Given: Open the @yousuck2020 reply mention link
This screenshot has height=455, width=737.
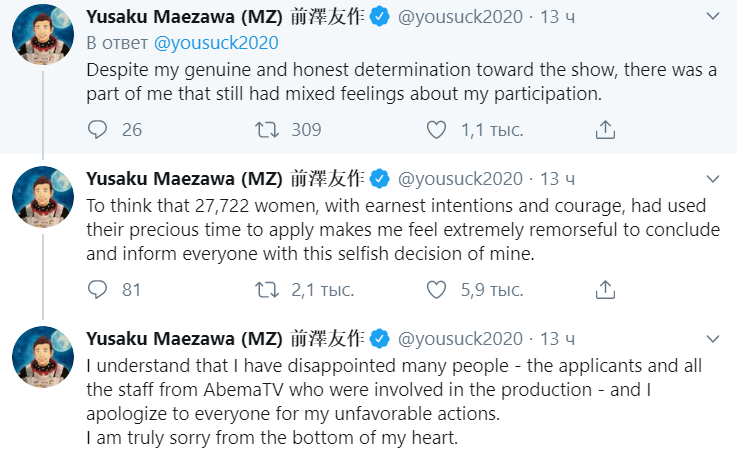Looking at the screenshot, I should coord(216,43).
